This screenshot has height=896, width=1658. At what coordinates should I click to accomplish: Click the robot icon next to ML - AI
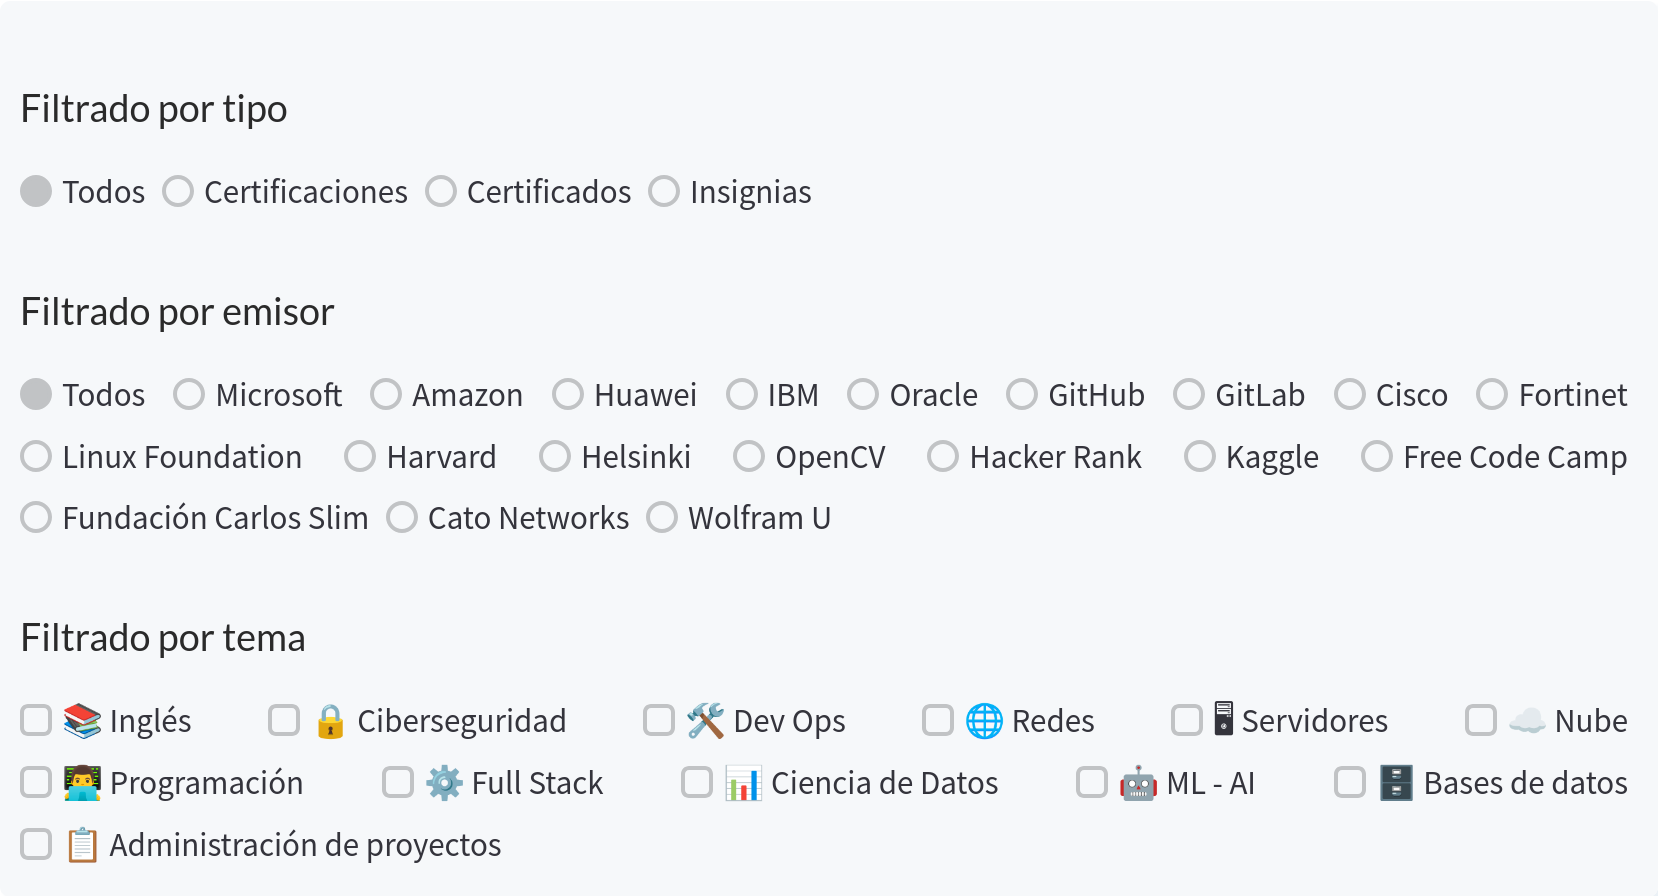[x=1138, y=783]
